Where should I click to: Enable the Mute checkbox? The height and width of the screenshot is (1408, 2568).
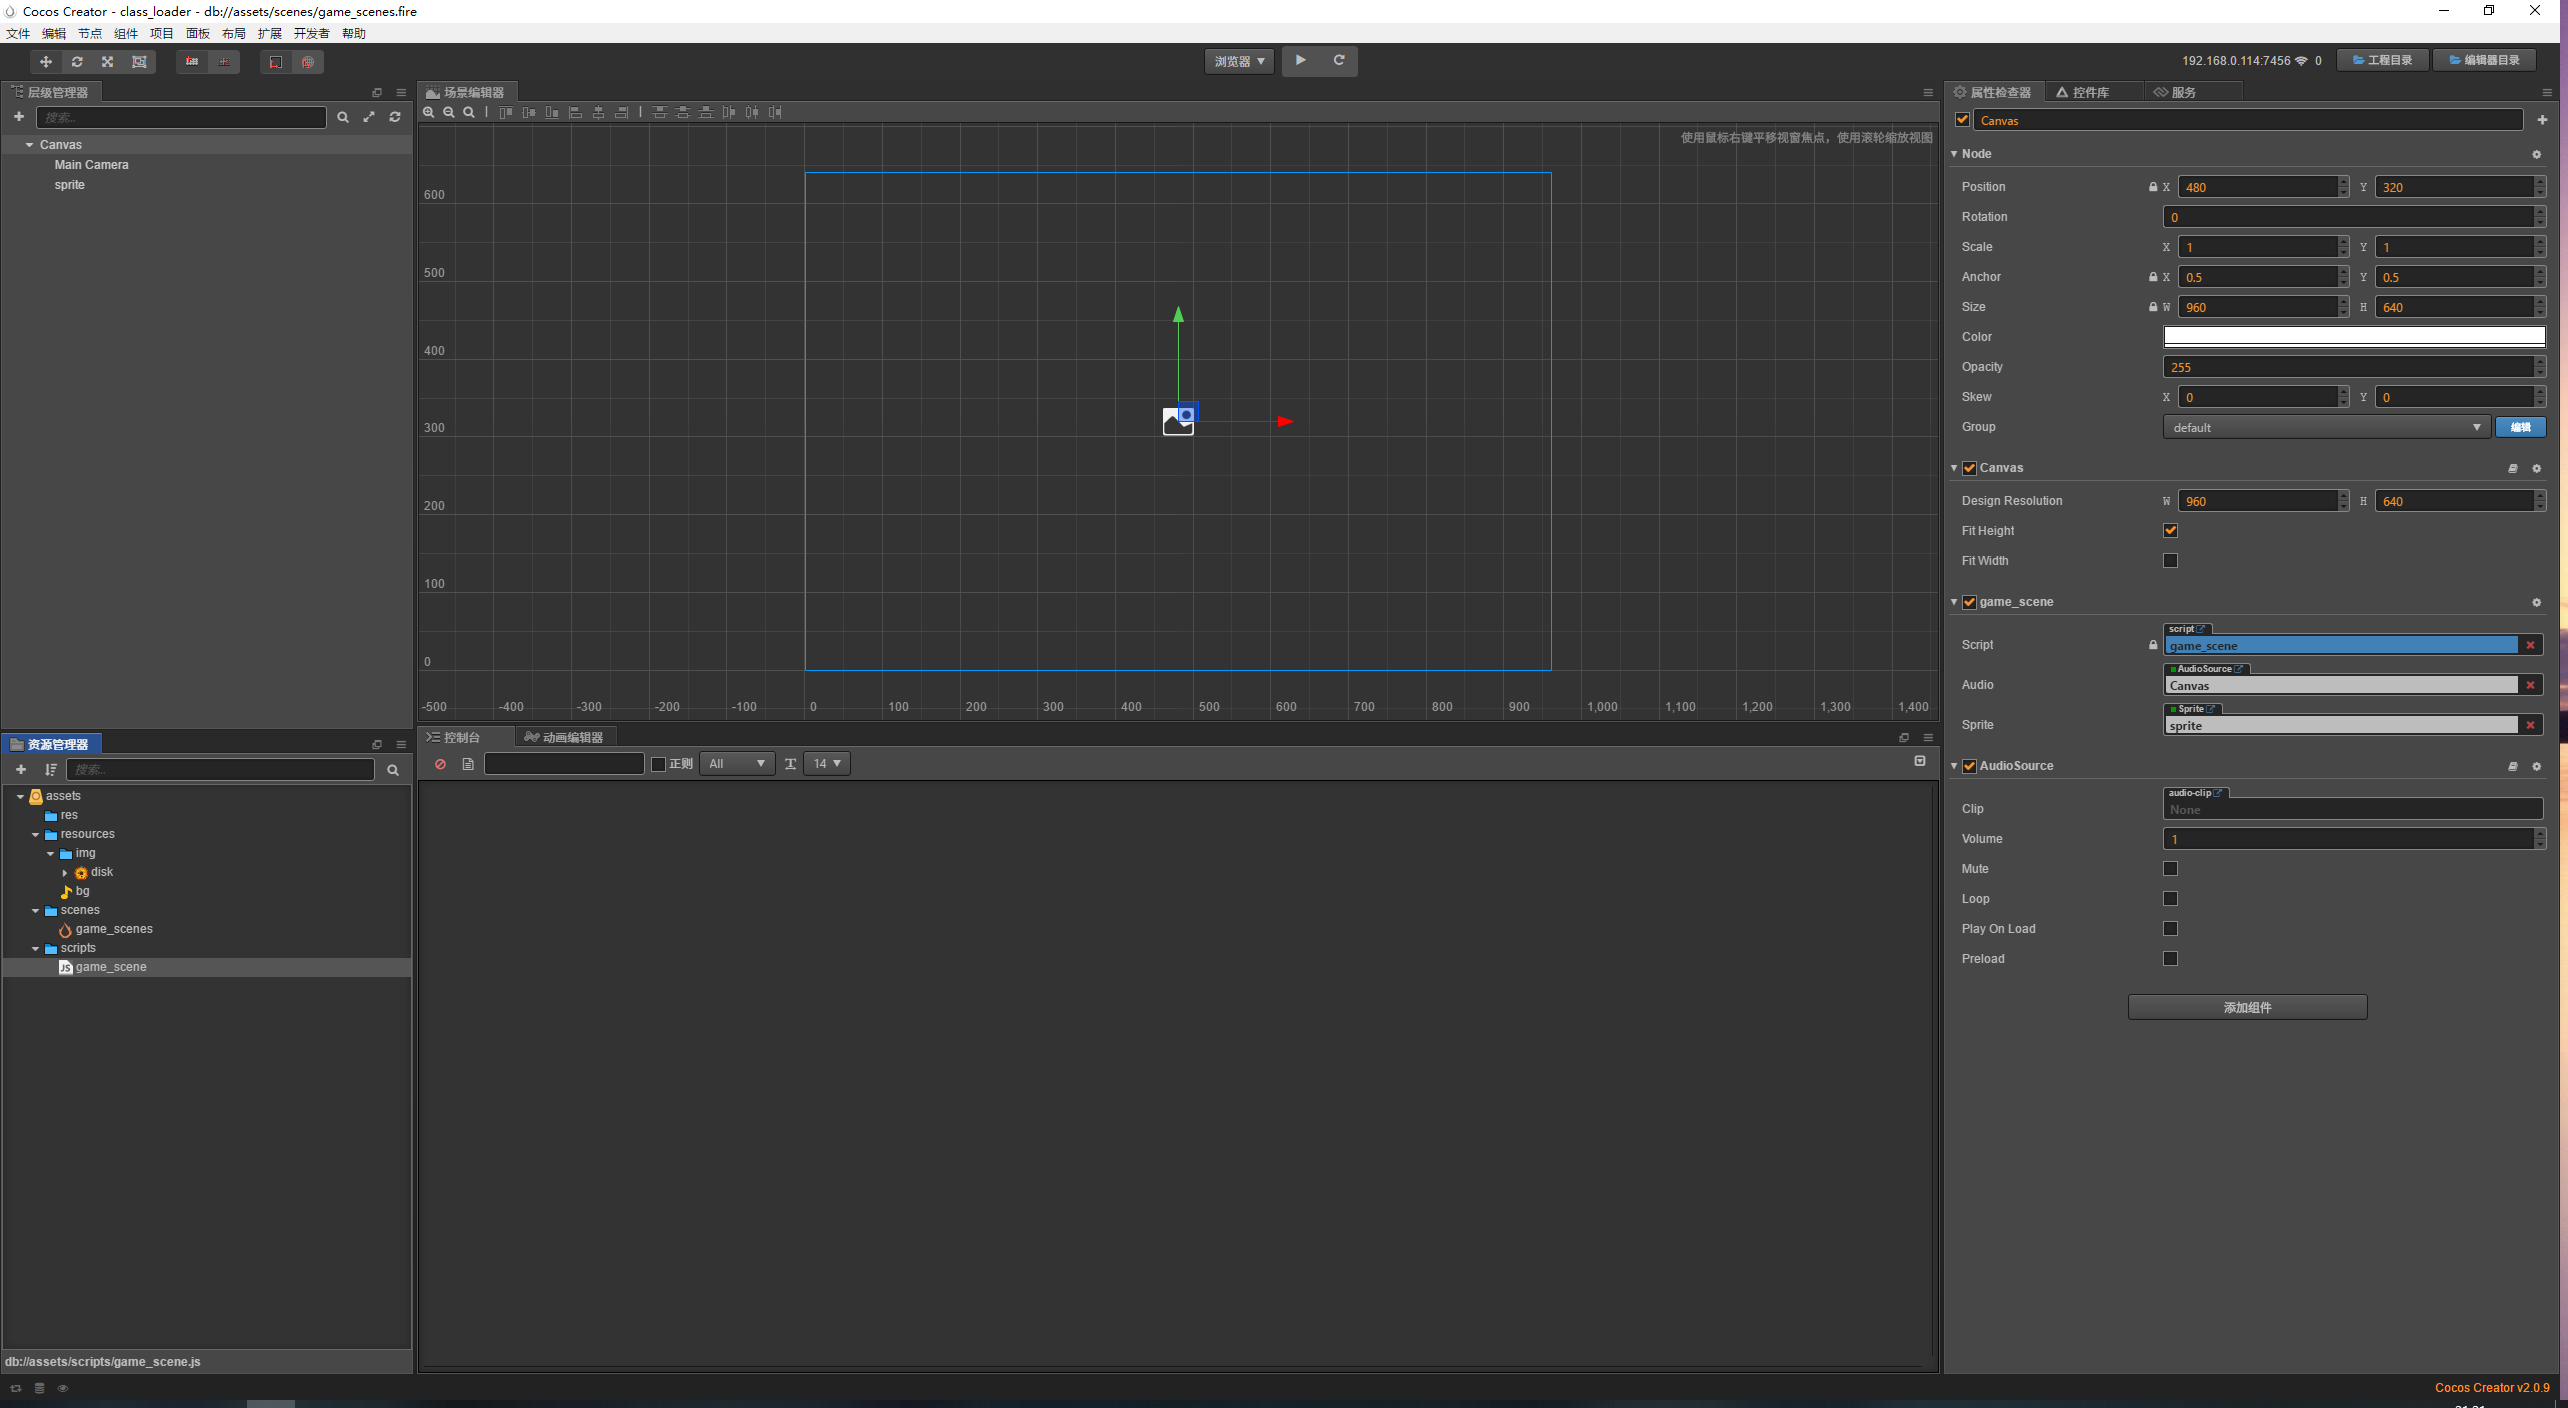[x=2170, y=869]
